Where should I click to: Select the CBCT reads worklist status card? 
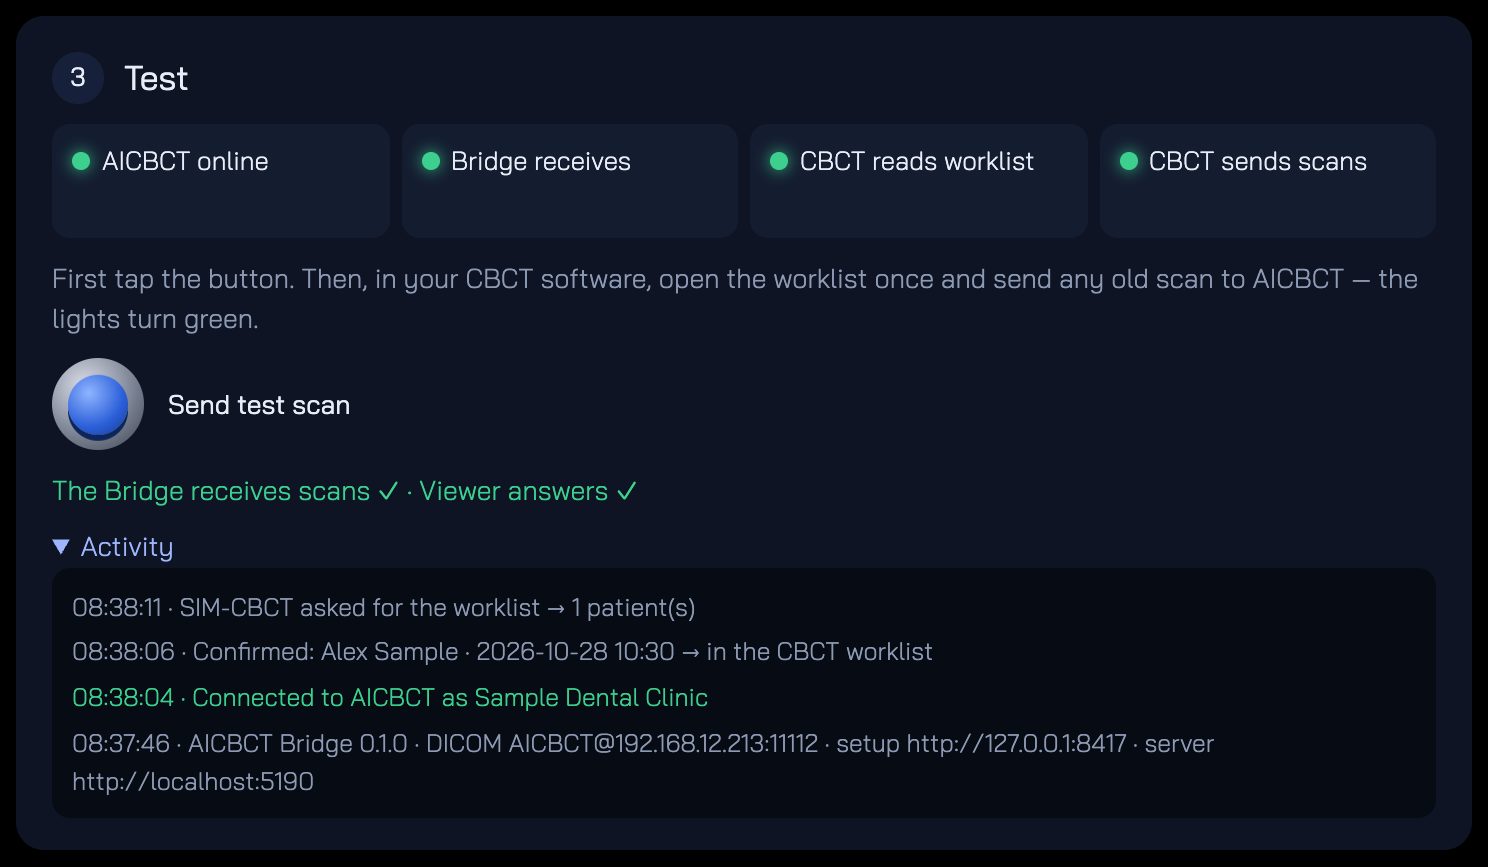[919, 181]
